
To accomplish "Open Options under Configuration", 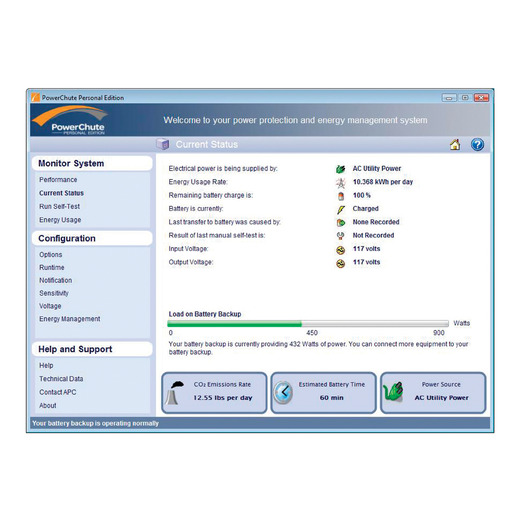I will (51, 255).
